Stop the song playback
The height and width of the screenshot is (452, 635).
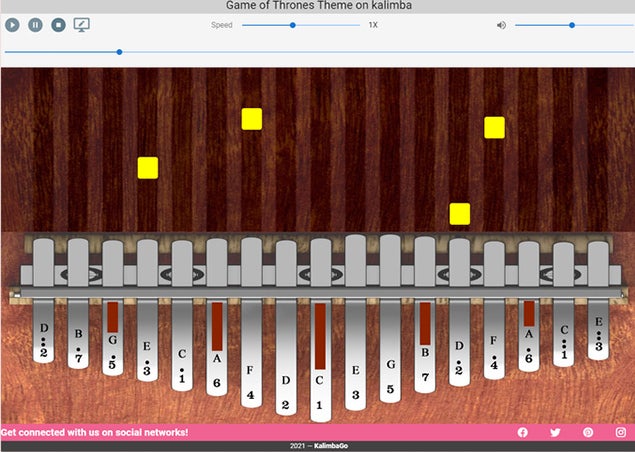58,25
